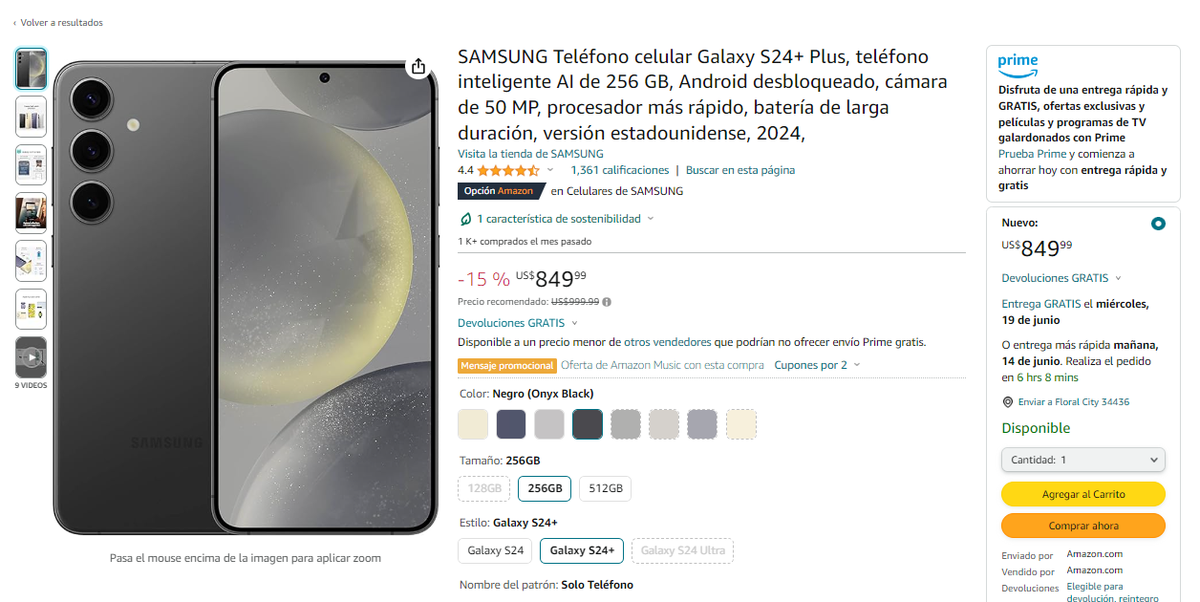The height and width of the screenshot is (602, 1200).
Task: Click the star rating icons
Action: (508, 170)
